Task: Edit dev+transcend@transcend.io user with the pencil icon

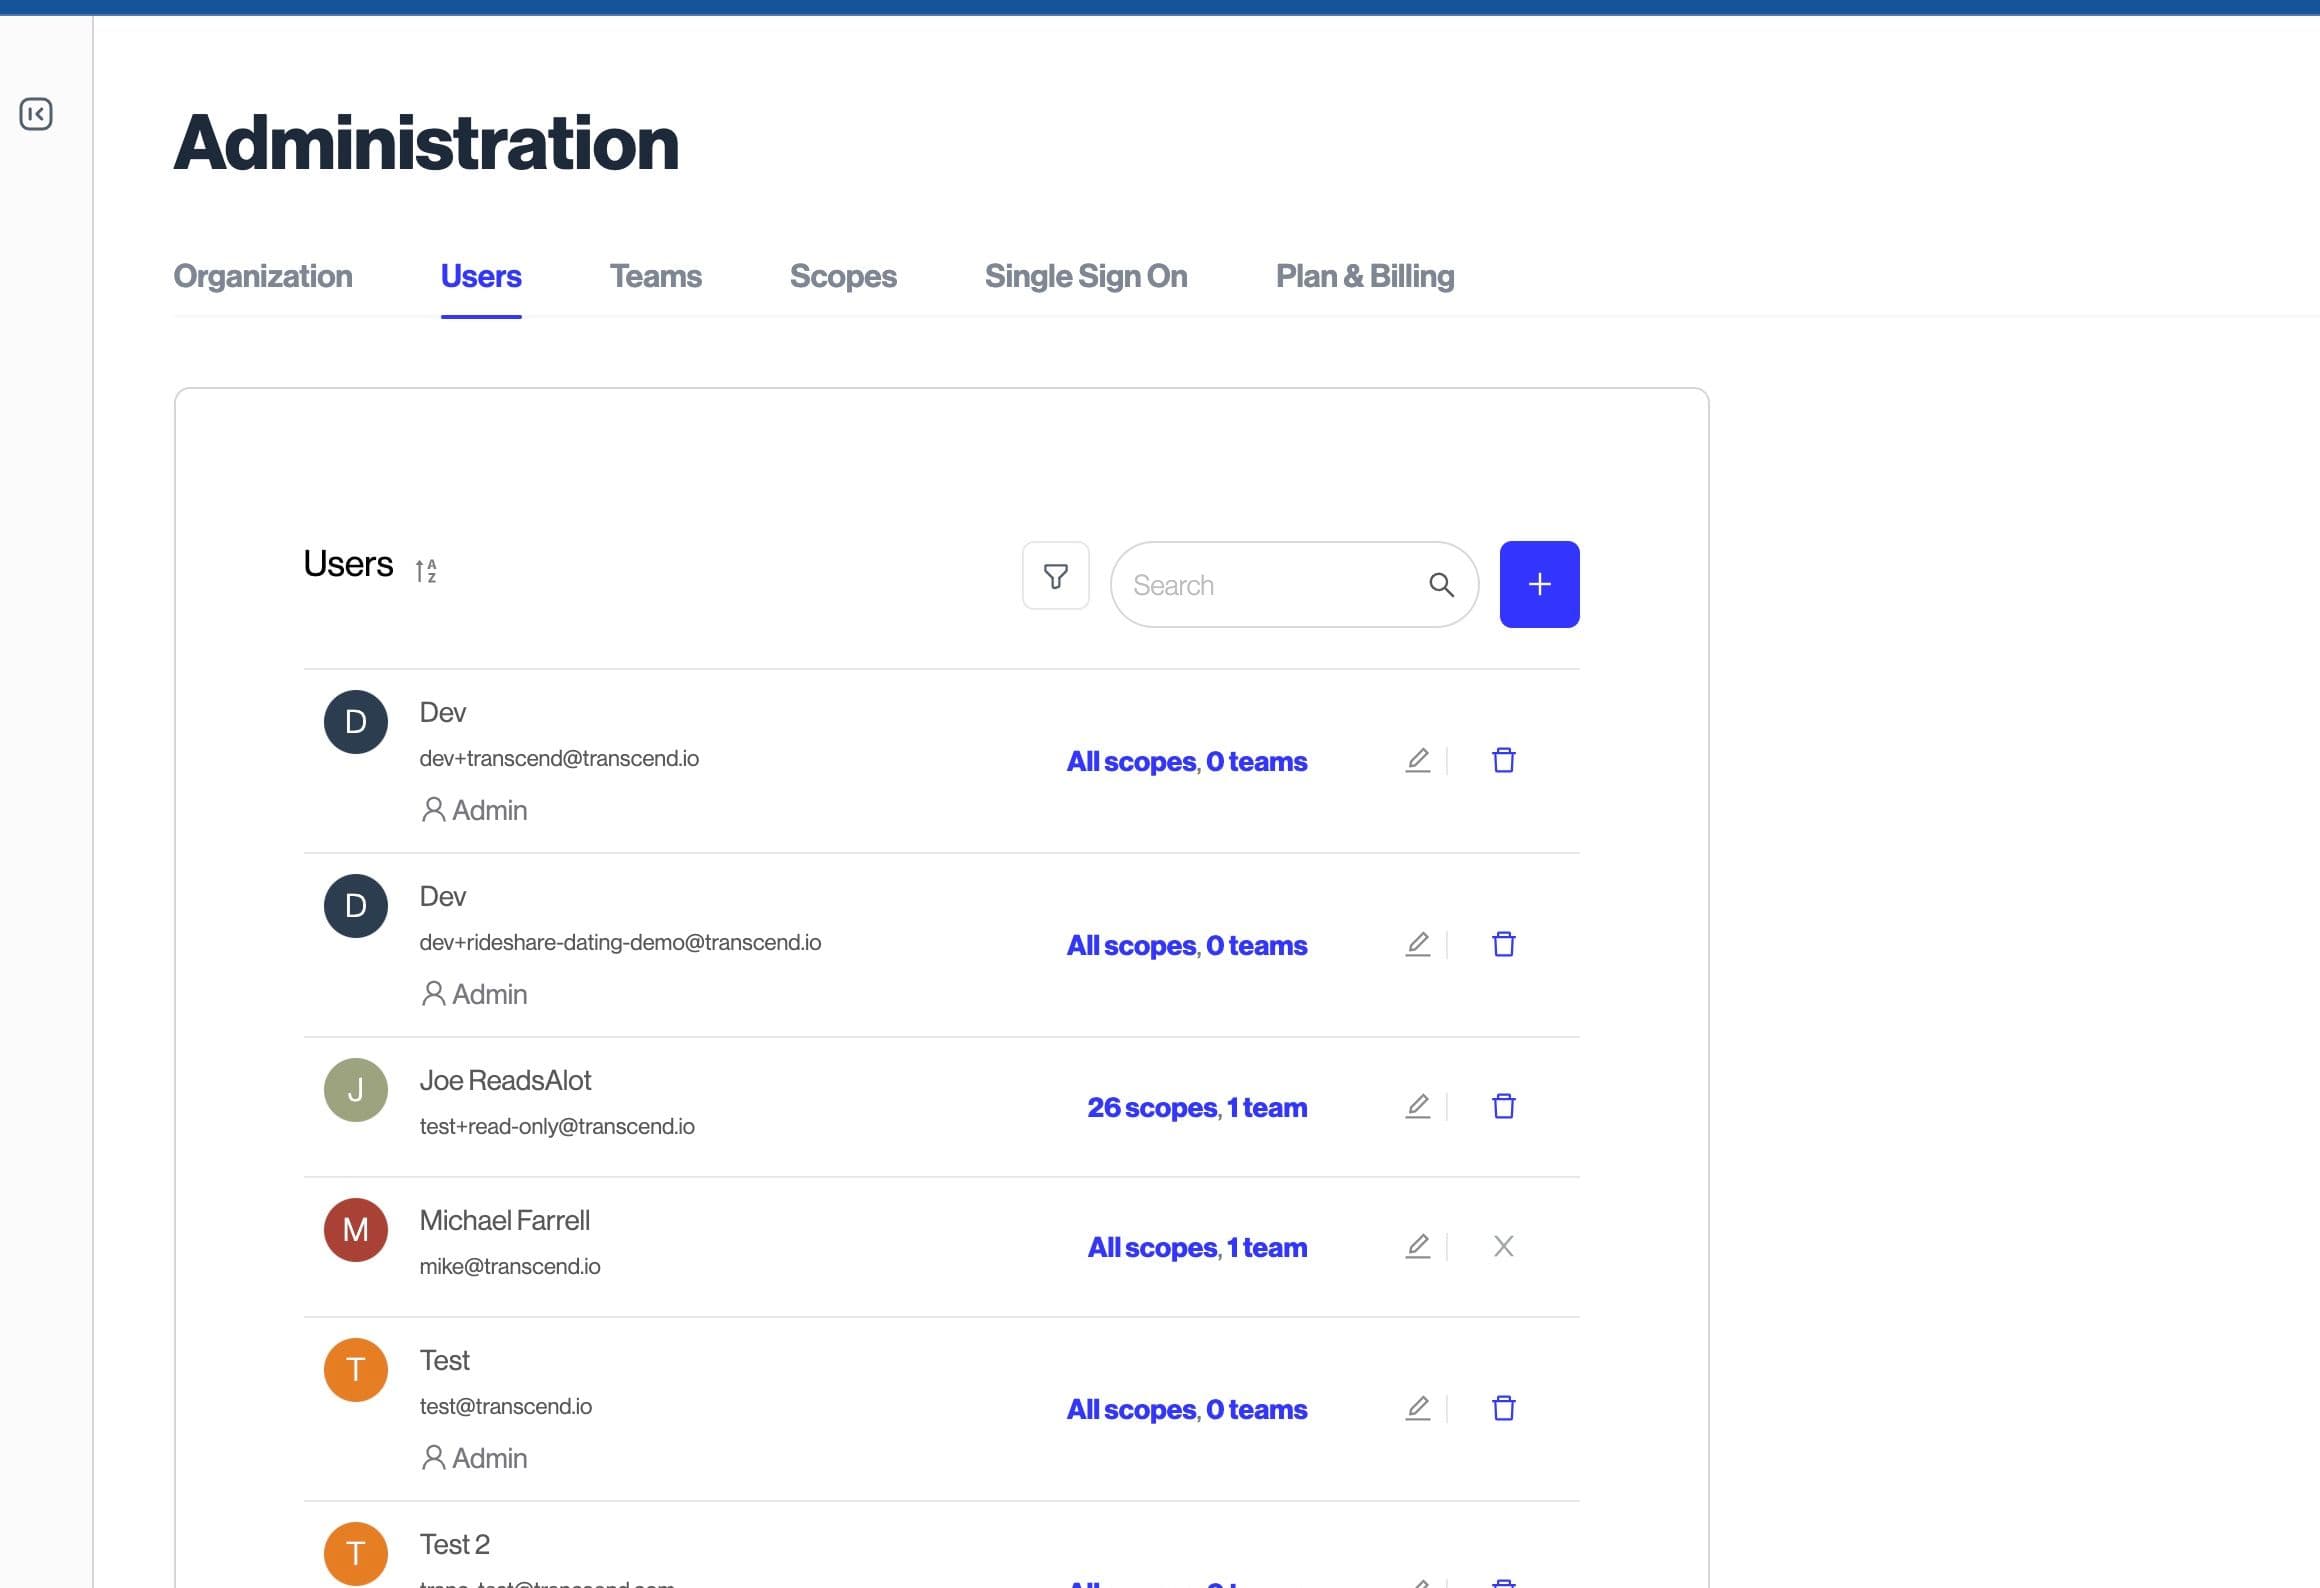Action: tap(1417, 760)
